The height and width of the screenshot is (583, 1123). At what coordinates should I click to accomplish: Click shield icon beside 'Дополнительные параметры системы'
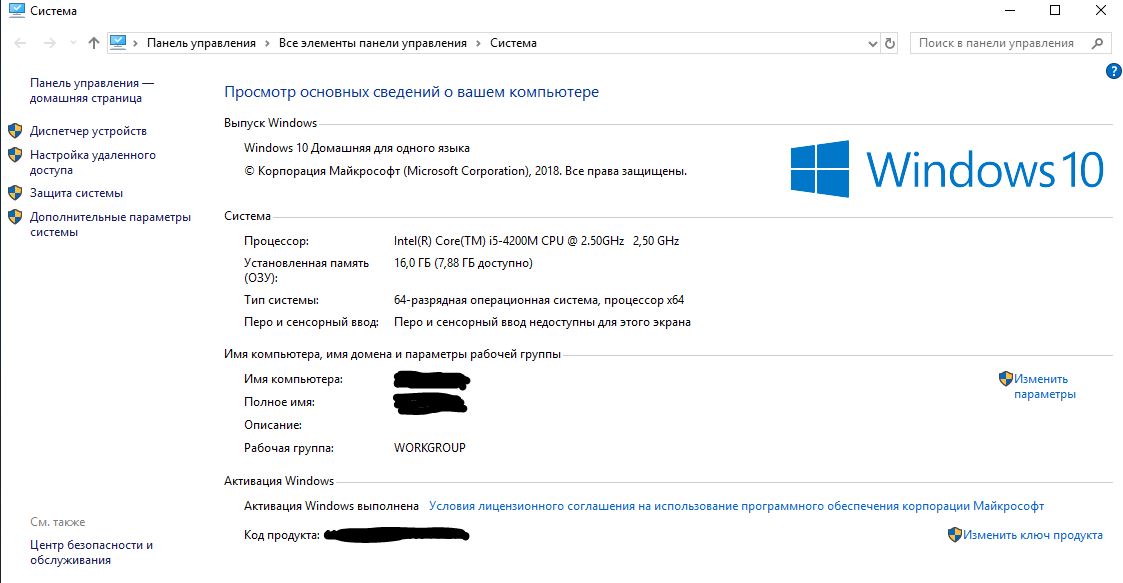click(x=15, y=216)
